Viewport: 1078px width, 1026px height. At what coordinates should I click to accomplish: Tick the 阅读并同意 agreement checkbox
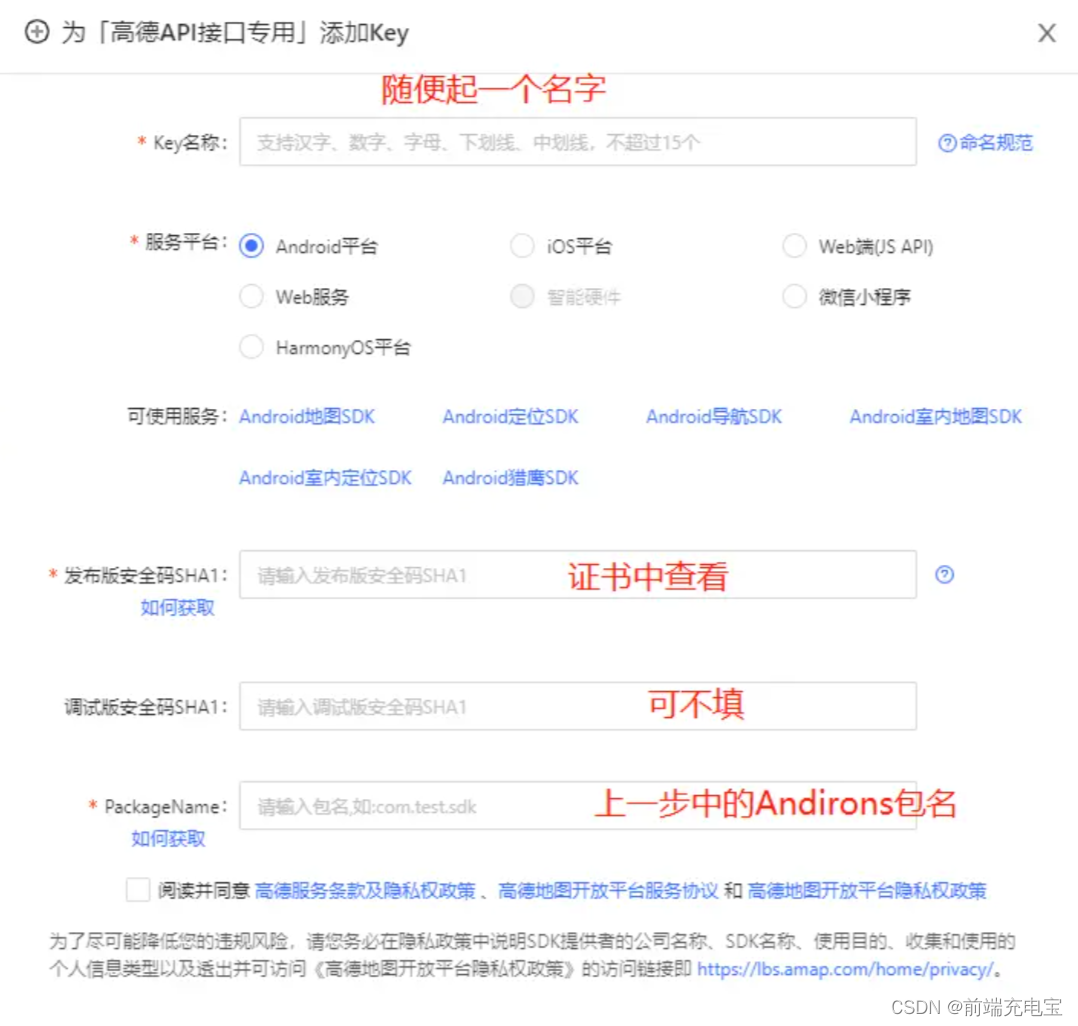[x=138, y=889]
